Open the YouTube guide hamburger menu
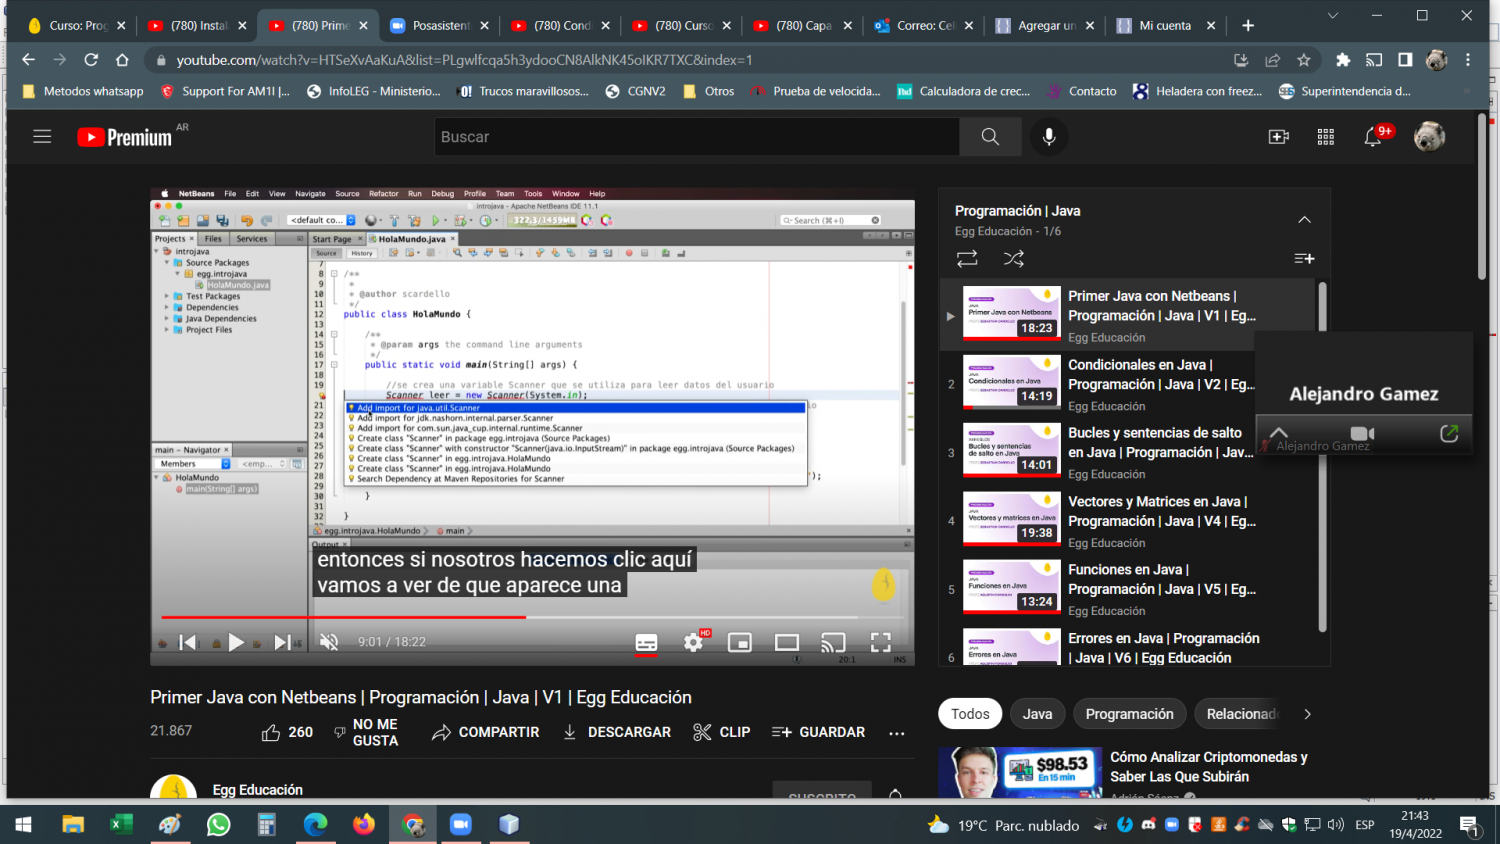The height and width of the screenshot is (844, 1500). coord(42,137)
